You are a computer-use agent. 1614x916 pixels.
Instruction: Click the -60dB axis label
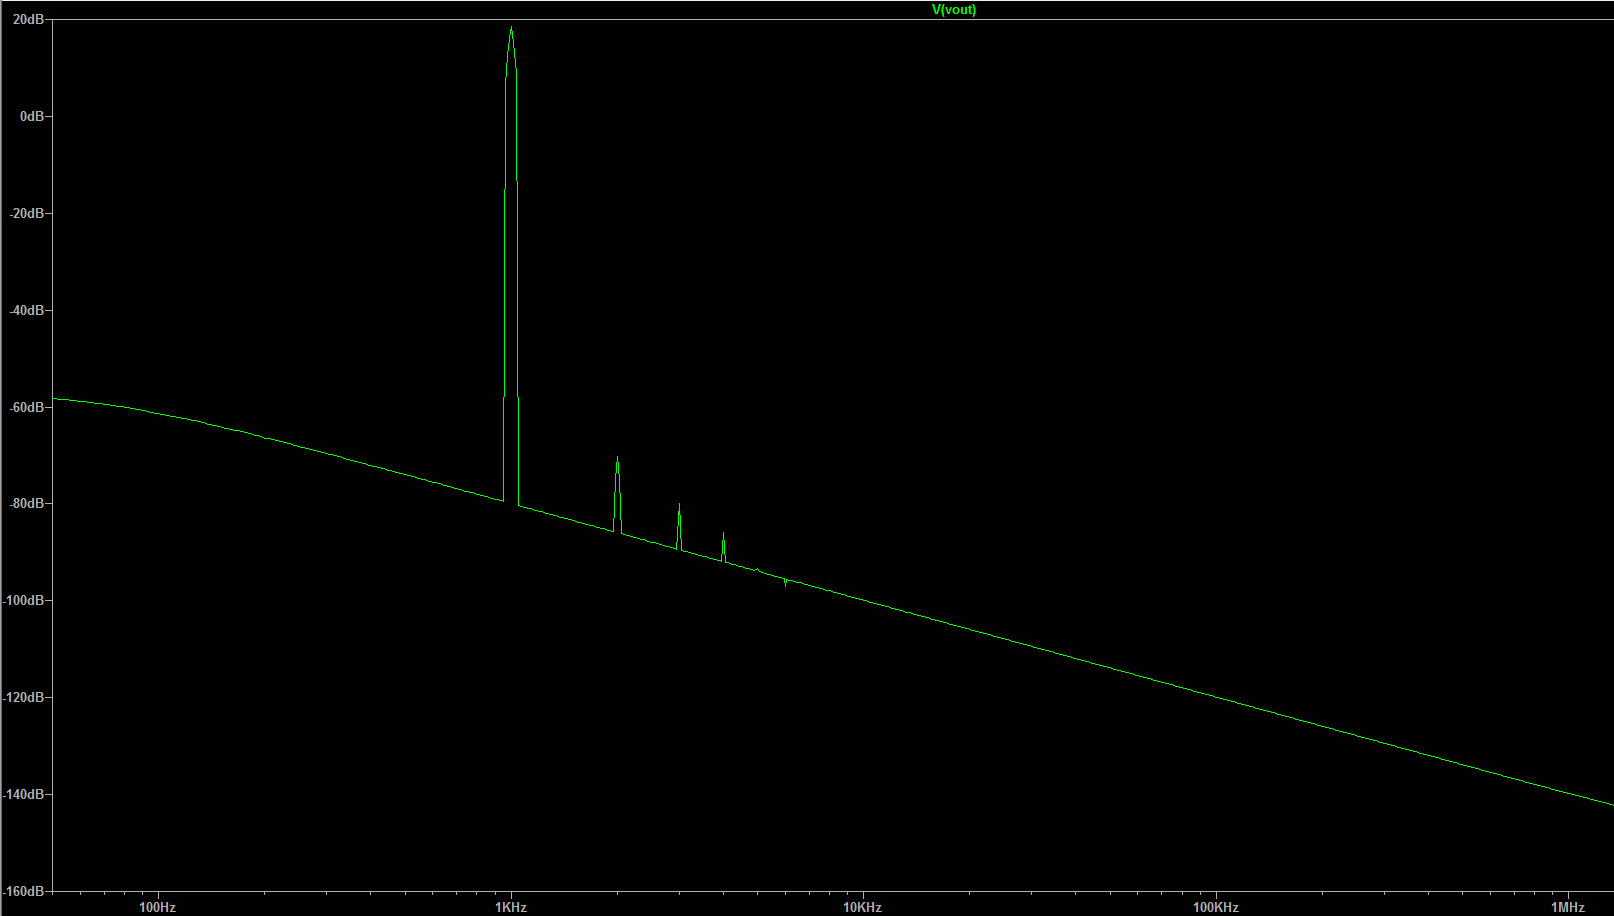pos(26,408)
